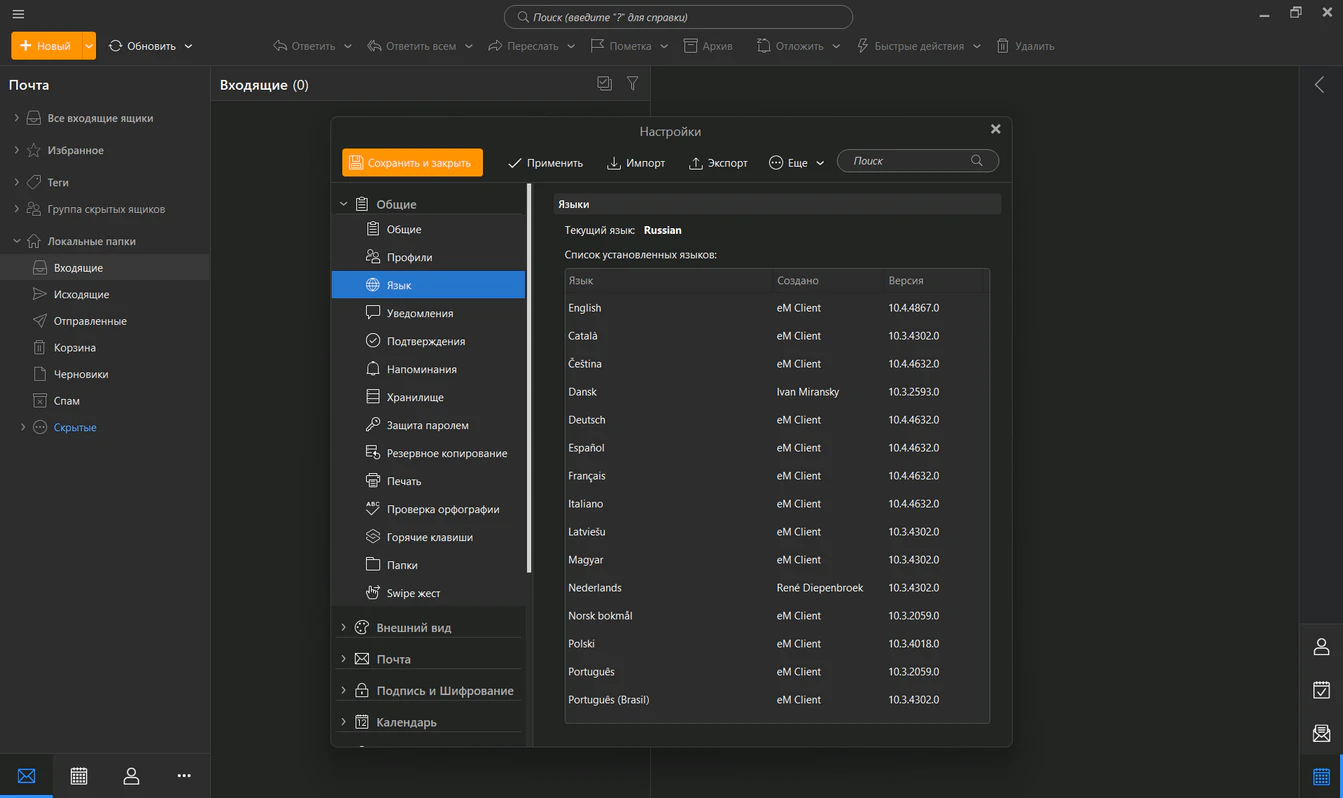Select Горячие клавиши in the settings tree
The height and width of the screenshot is (798, 1343).
click(x=429, y=537)
